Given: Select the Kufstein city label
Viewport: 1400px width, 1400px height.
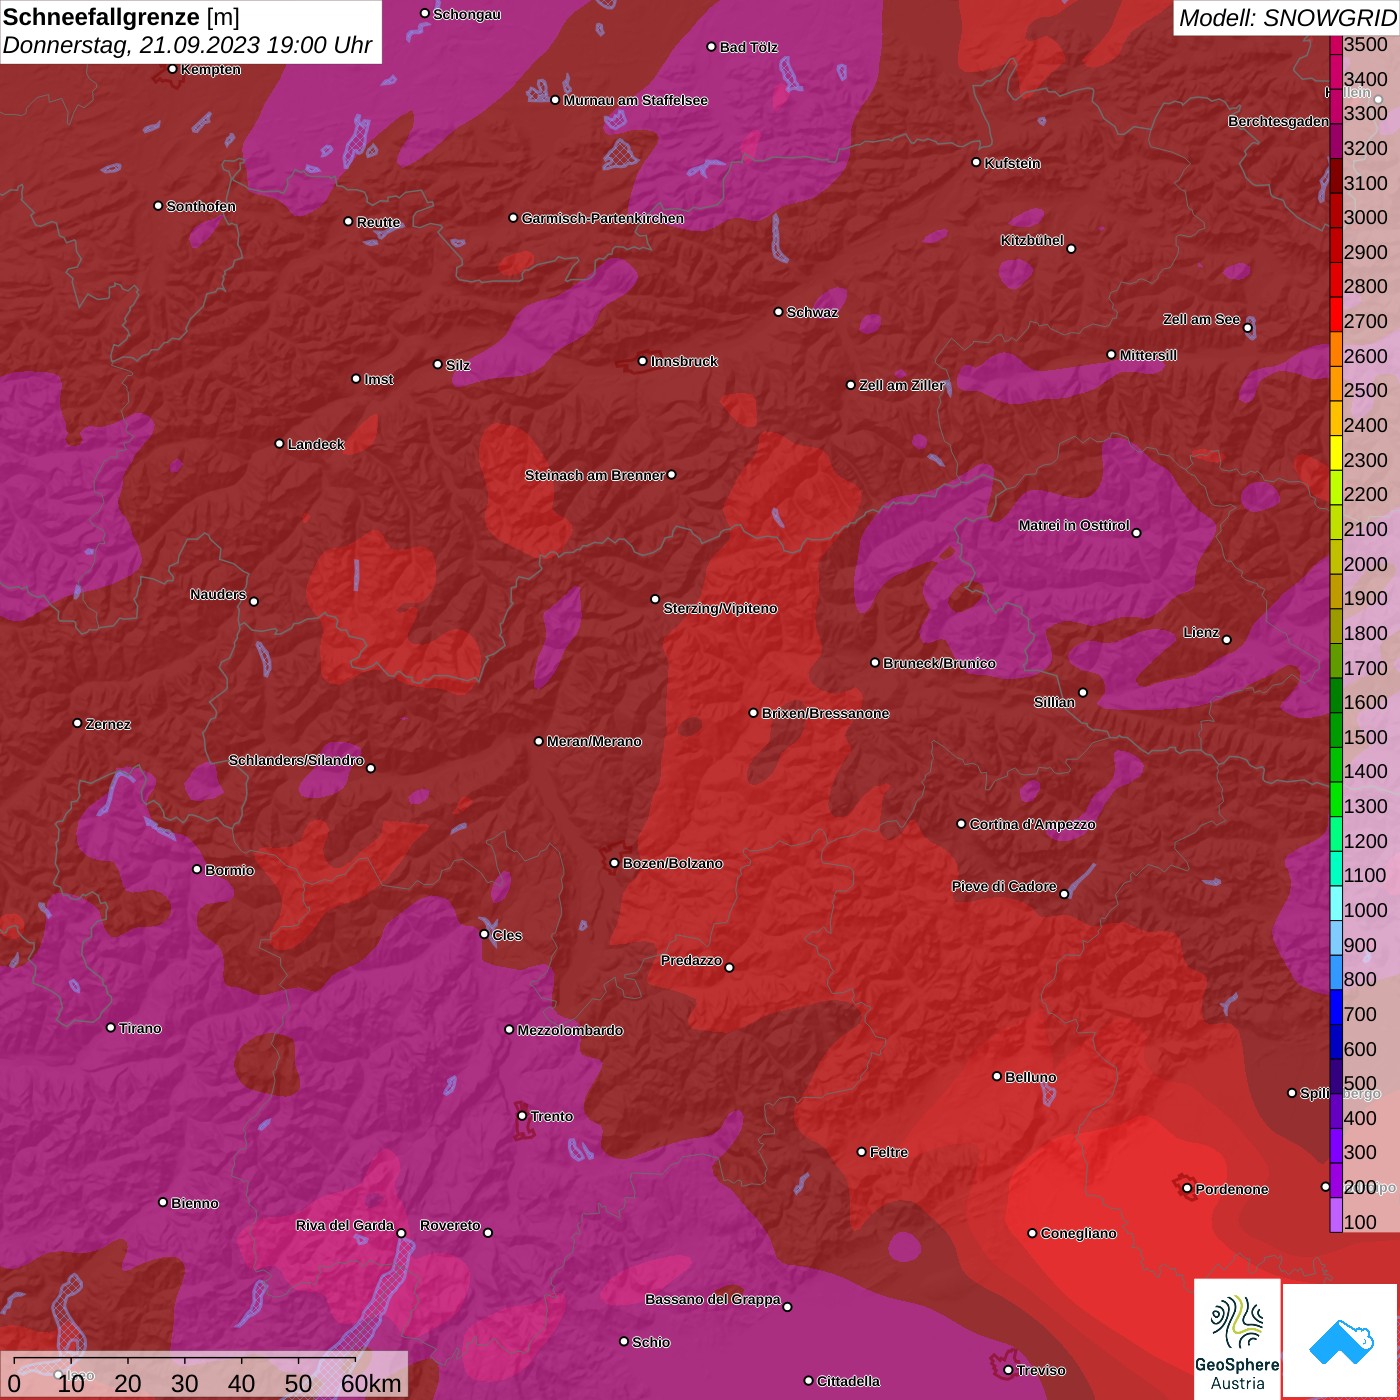Looking at the screenshot, I should click(1012, 163).
